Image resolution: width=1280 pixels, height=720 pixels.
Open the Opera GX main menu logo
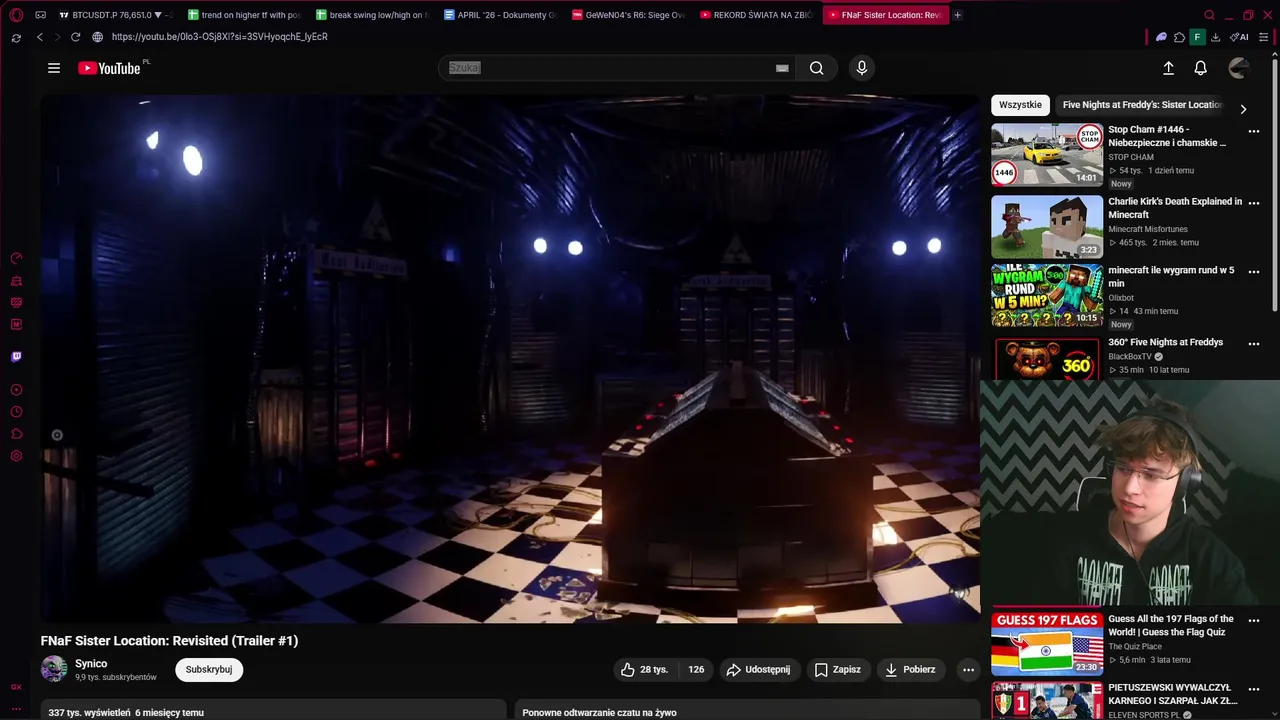[16, 15]
